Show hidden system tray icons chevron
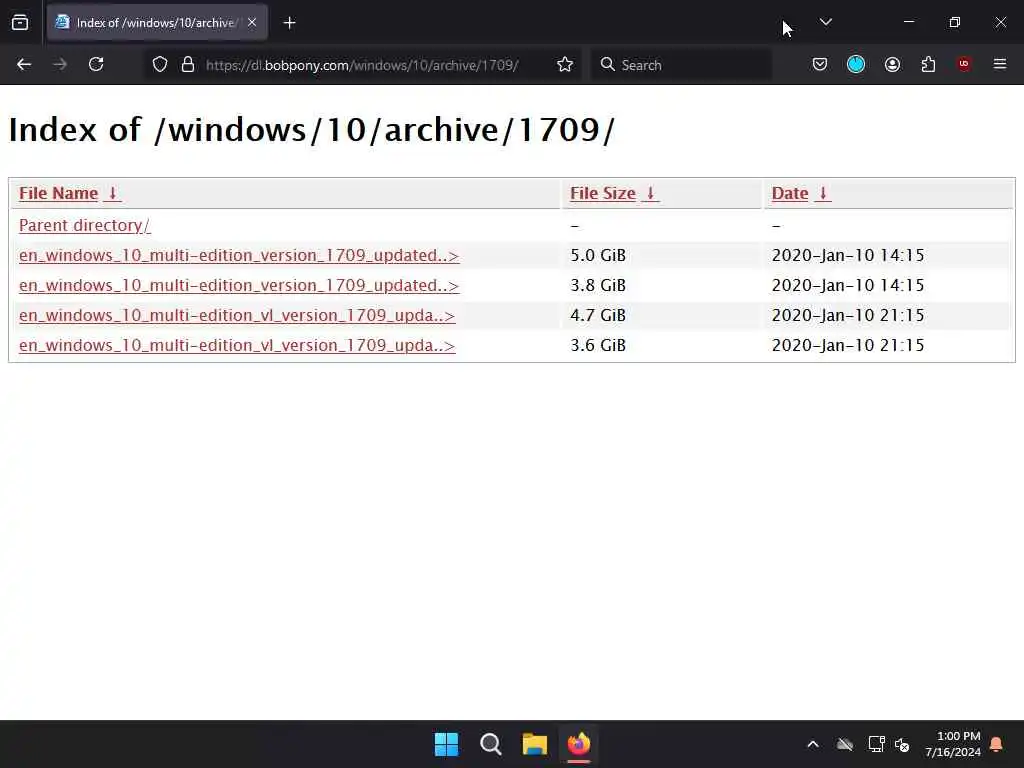Screen dimensions: 1024x768 pyautogui.click(x=812, y=744)
